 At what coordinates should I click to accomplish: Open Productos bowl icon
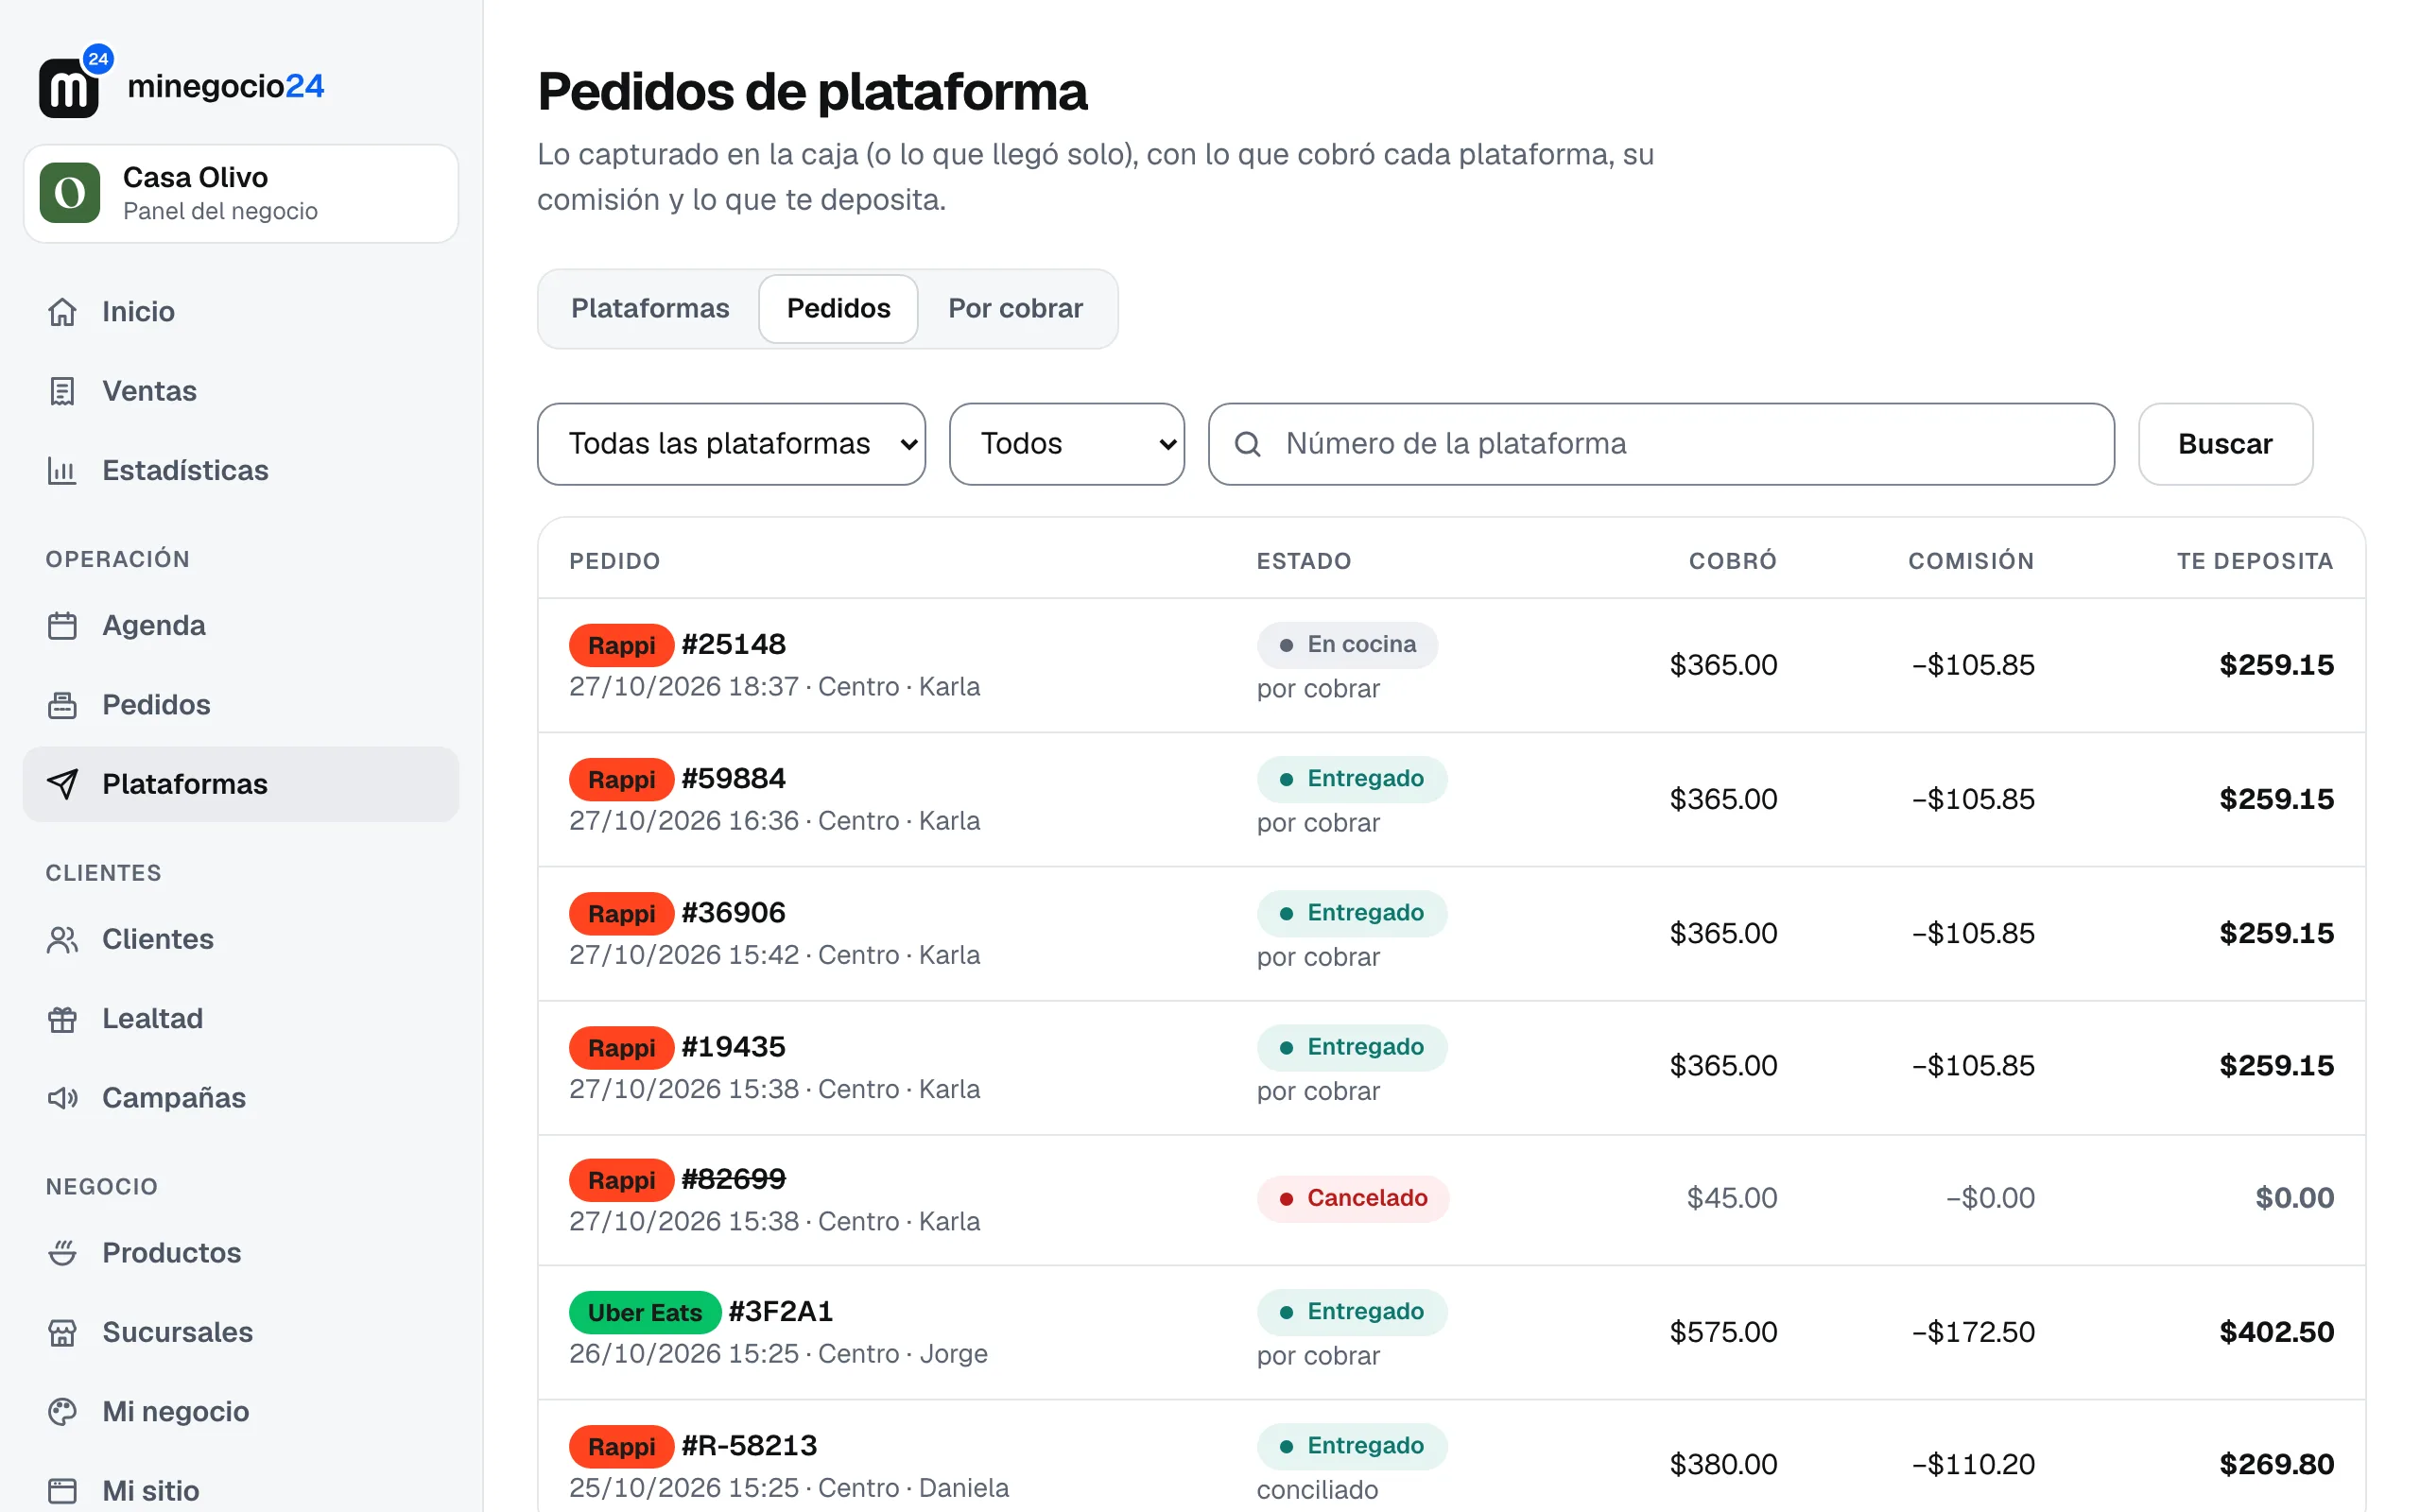pyautogui.click(x=62, y=1253)
